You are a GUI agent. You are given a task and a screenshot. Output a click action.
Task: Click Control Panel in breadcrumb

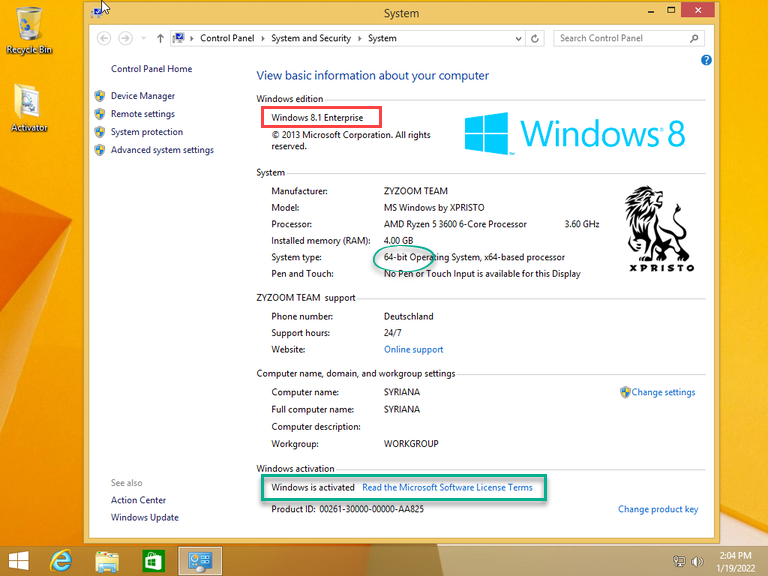(x=227, y=38)
